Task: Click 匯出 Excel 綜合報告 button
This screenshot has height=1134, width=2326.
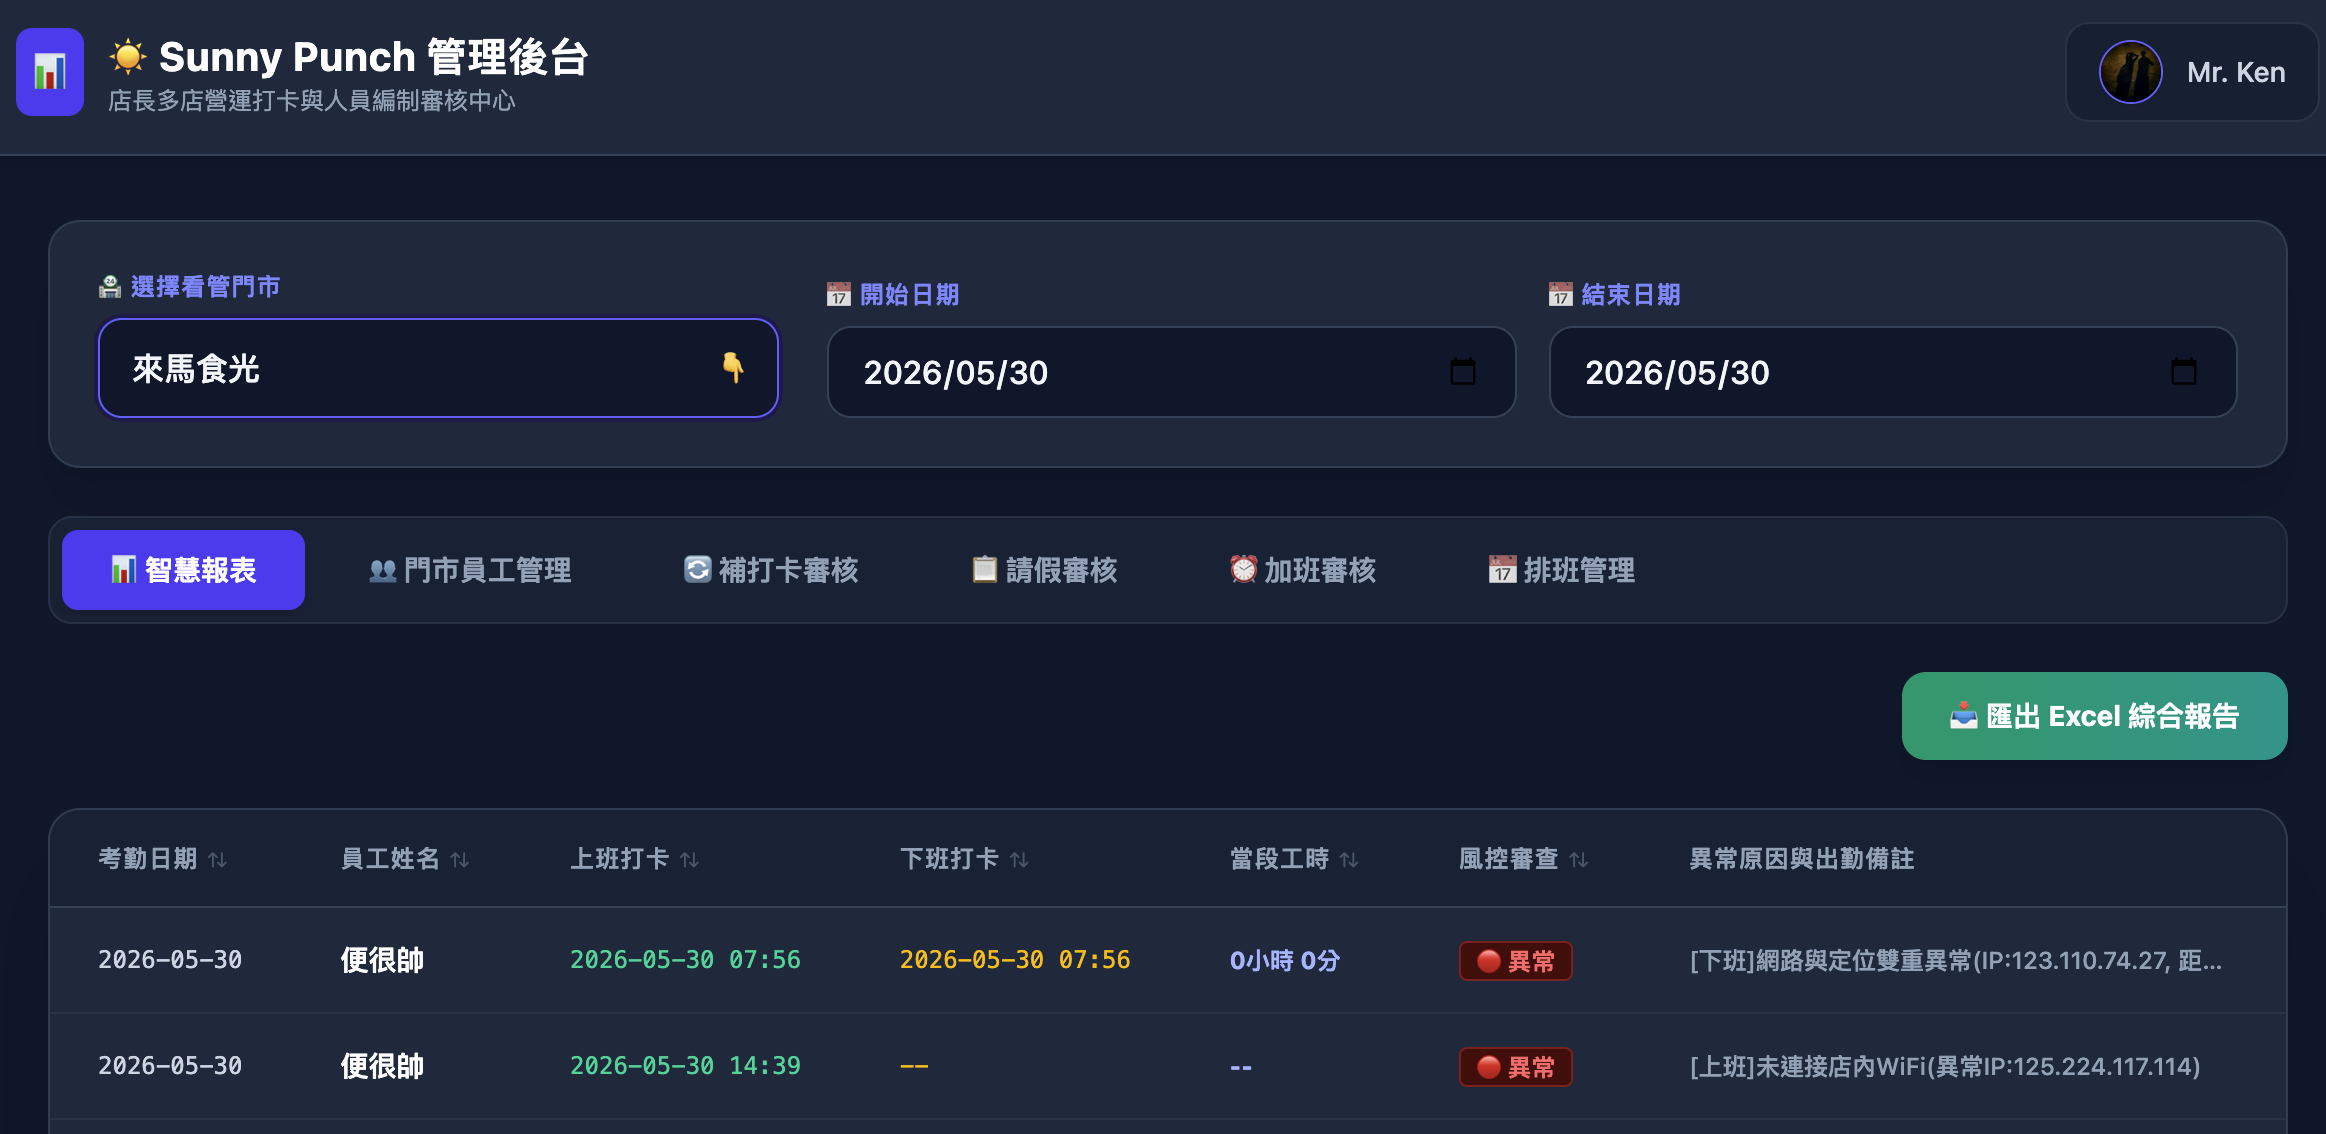Action: coord(2094,716)
